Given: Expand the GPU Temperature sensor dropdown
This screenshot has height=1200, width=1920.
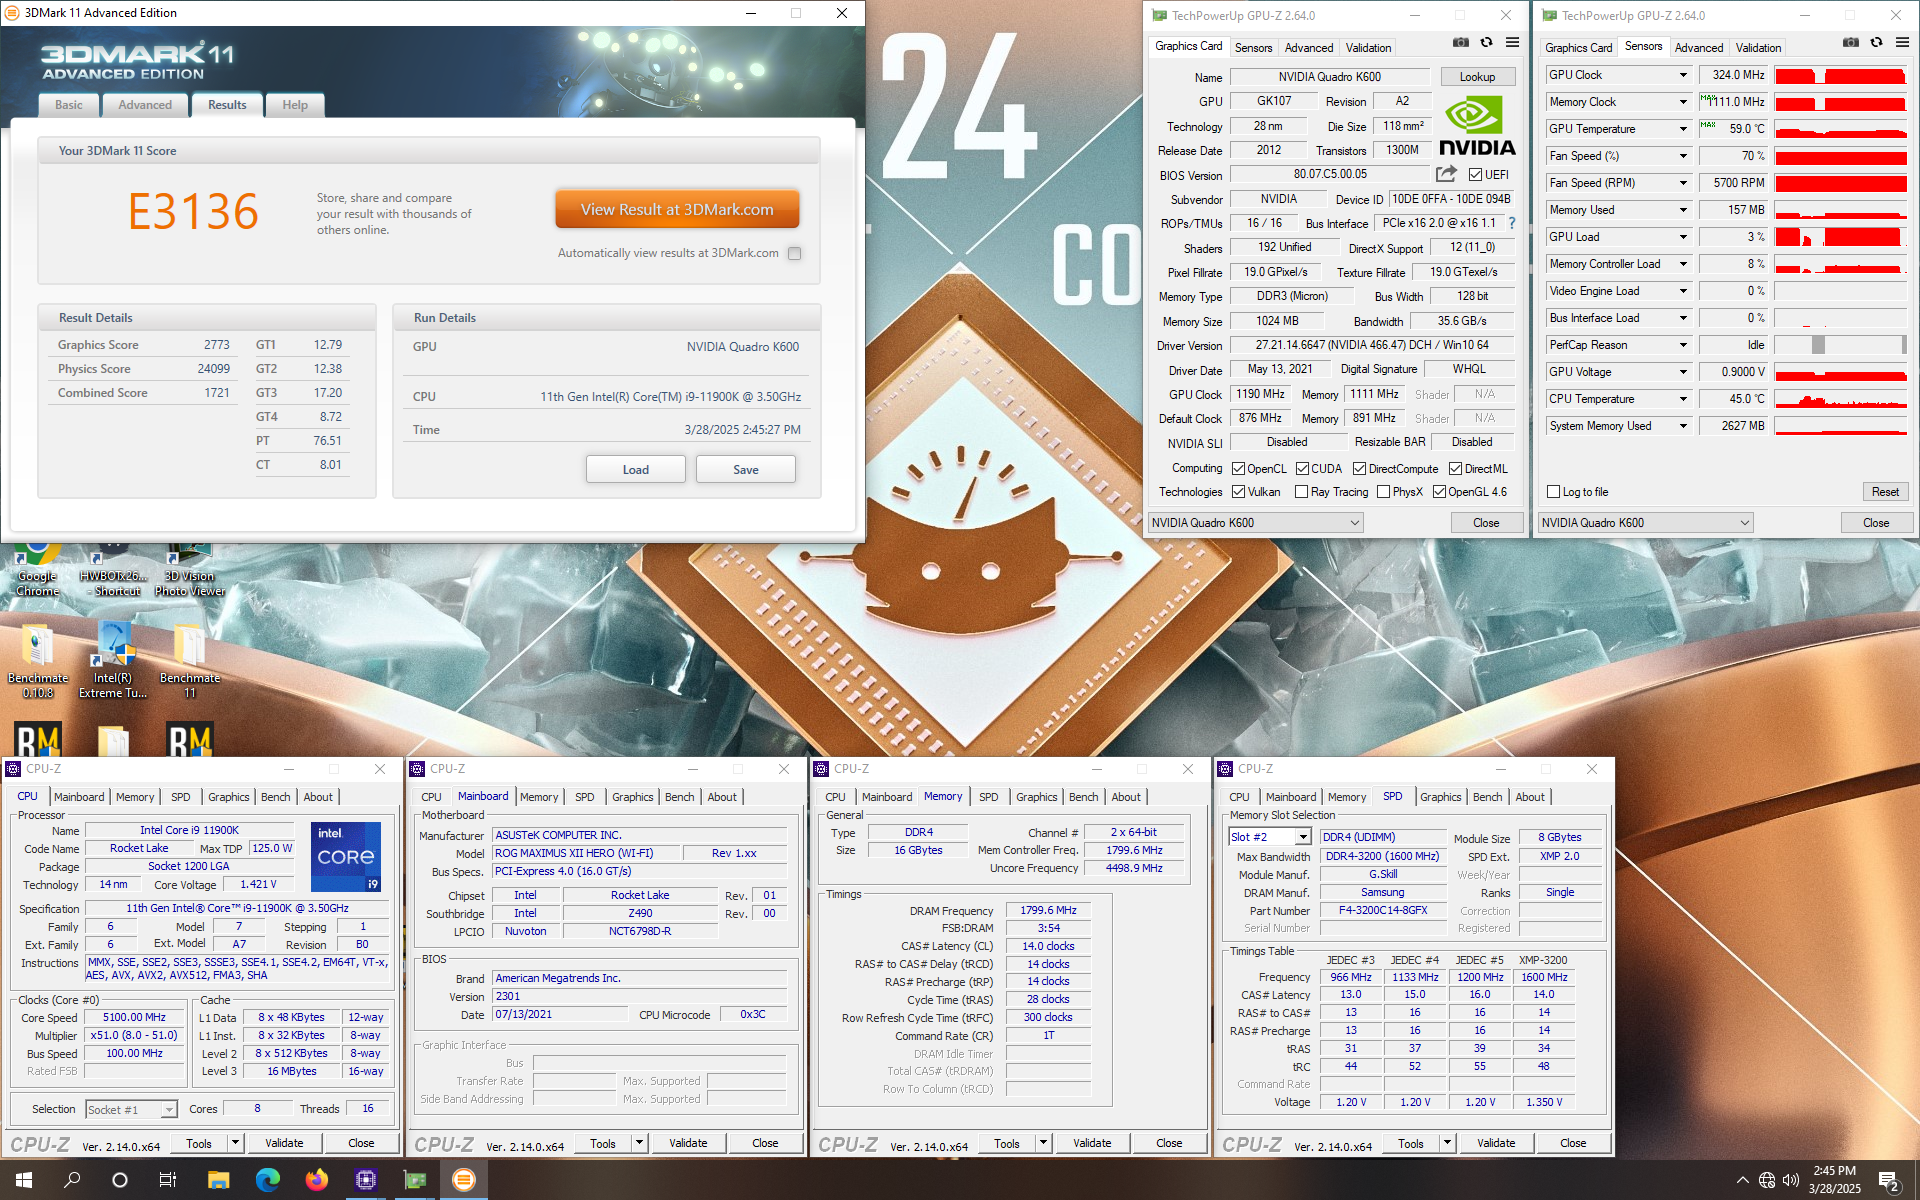Looking at the screenshot, I should pos(1683,129).
